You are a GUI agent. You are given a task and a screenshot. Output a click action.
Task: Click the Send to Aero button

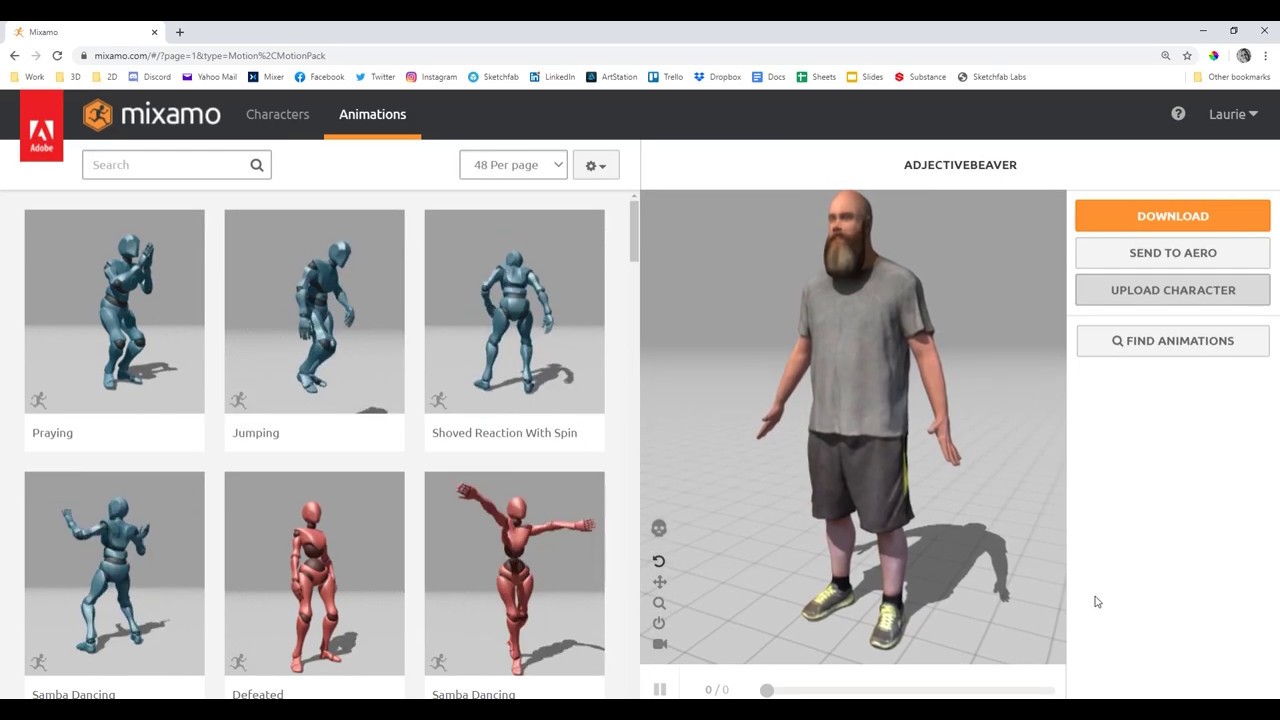tap(1173, 253)
